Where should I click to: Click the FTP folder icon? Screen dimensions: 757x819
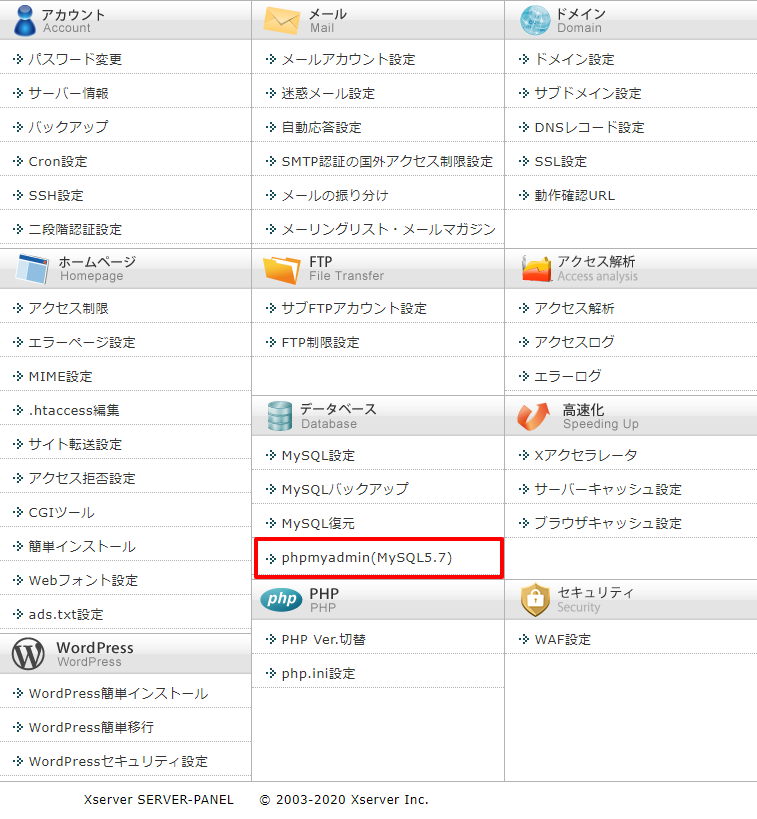[282, 269]
